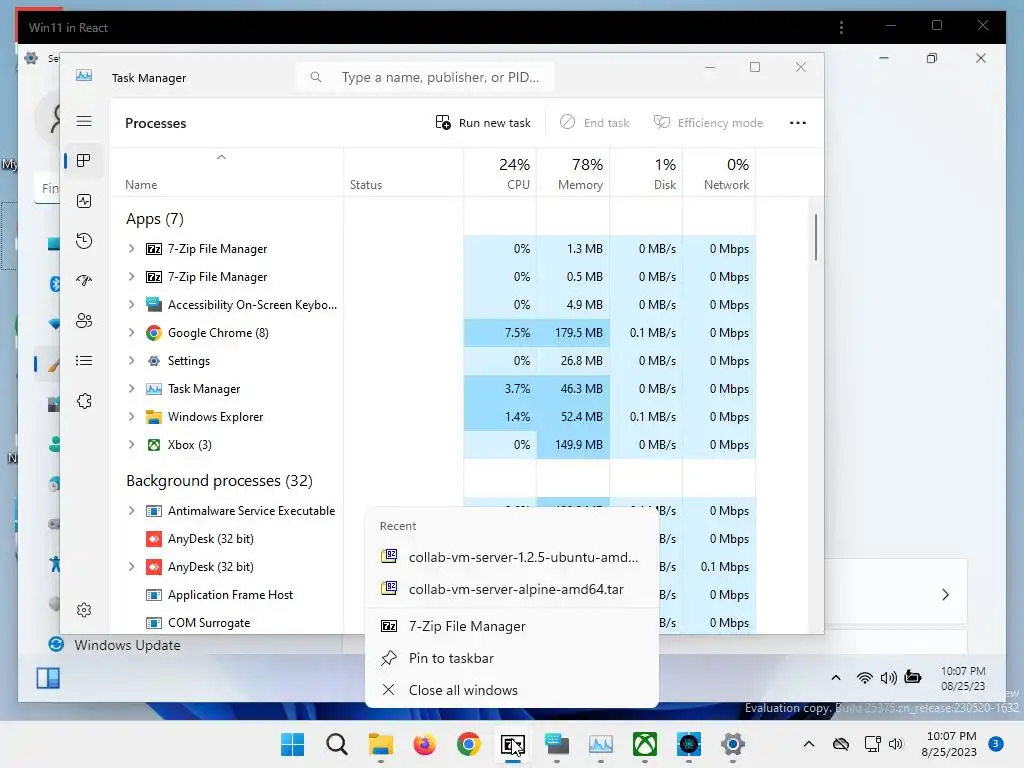The width and height of the screenshot is (1024, 768).
Task: Sort processes by the CPU column
Action: 500,173
